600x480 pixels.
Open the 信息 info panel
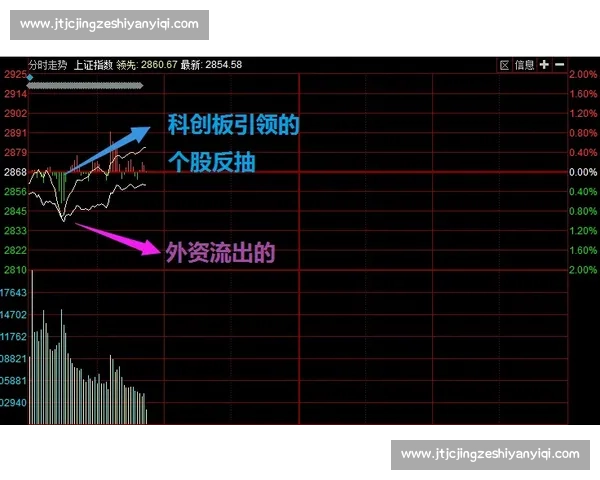coord(524,65)
